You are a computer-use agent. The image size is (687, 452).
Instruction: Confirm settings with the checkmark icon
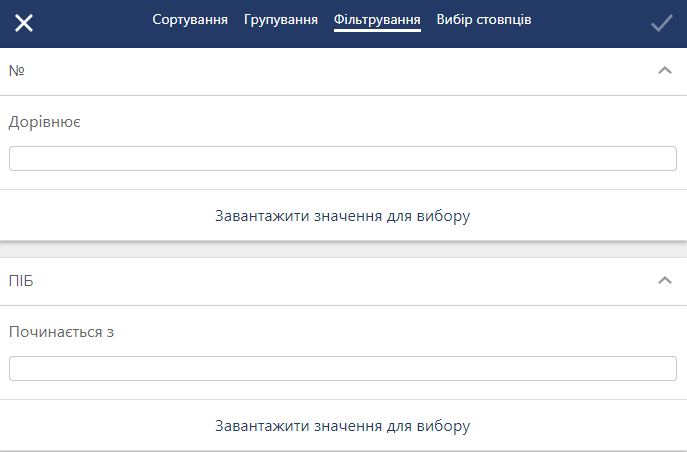pos(661,23)
